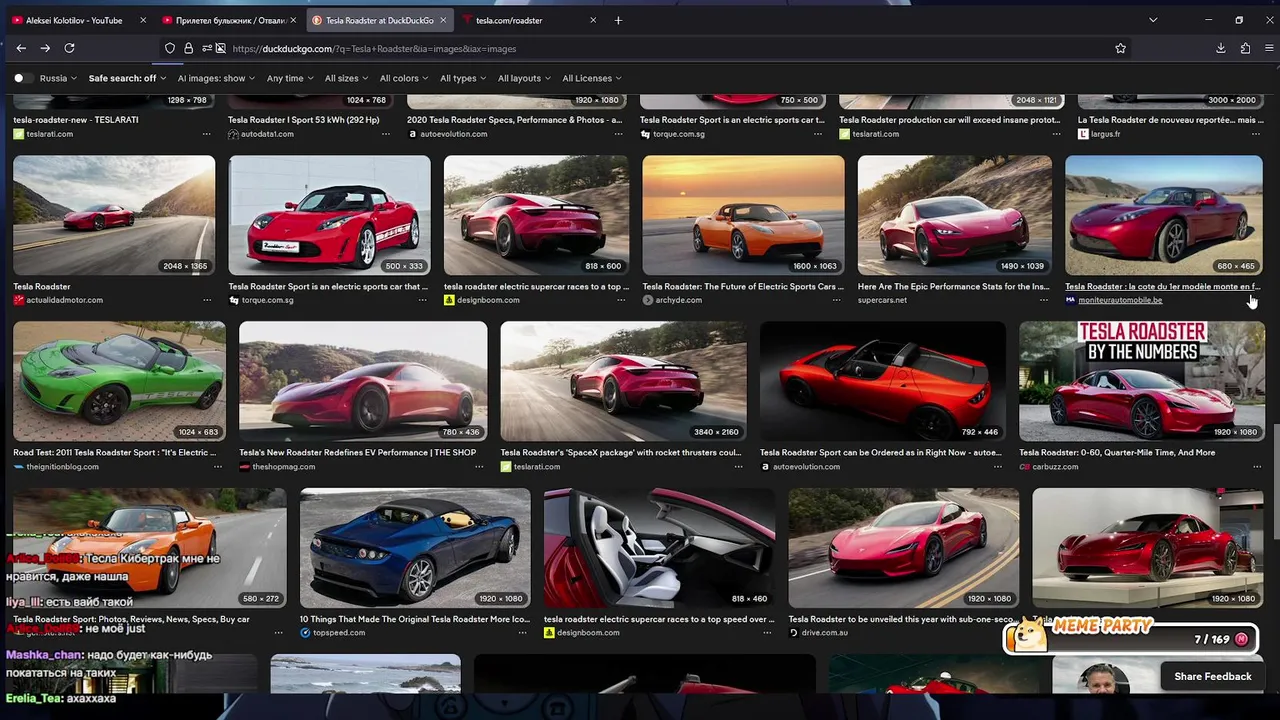Open '10 Things That Made The Original' link
Viewport: 1280px width, 720px height.
(x=414, y=620)
